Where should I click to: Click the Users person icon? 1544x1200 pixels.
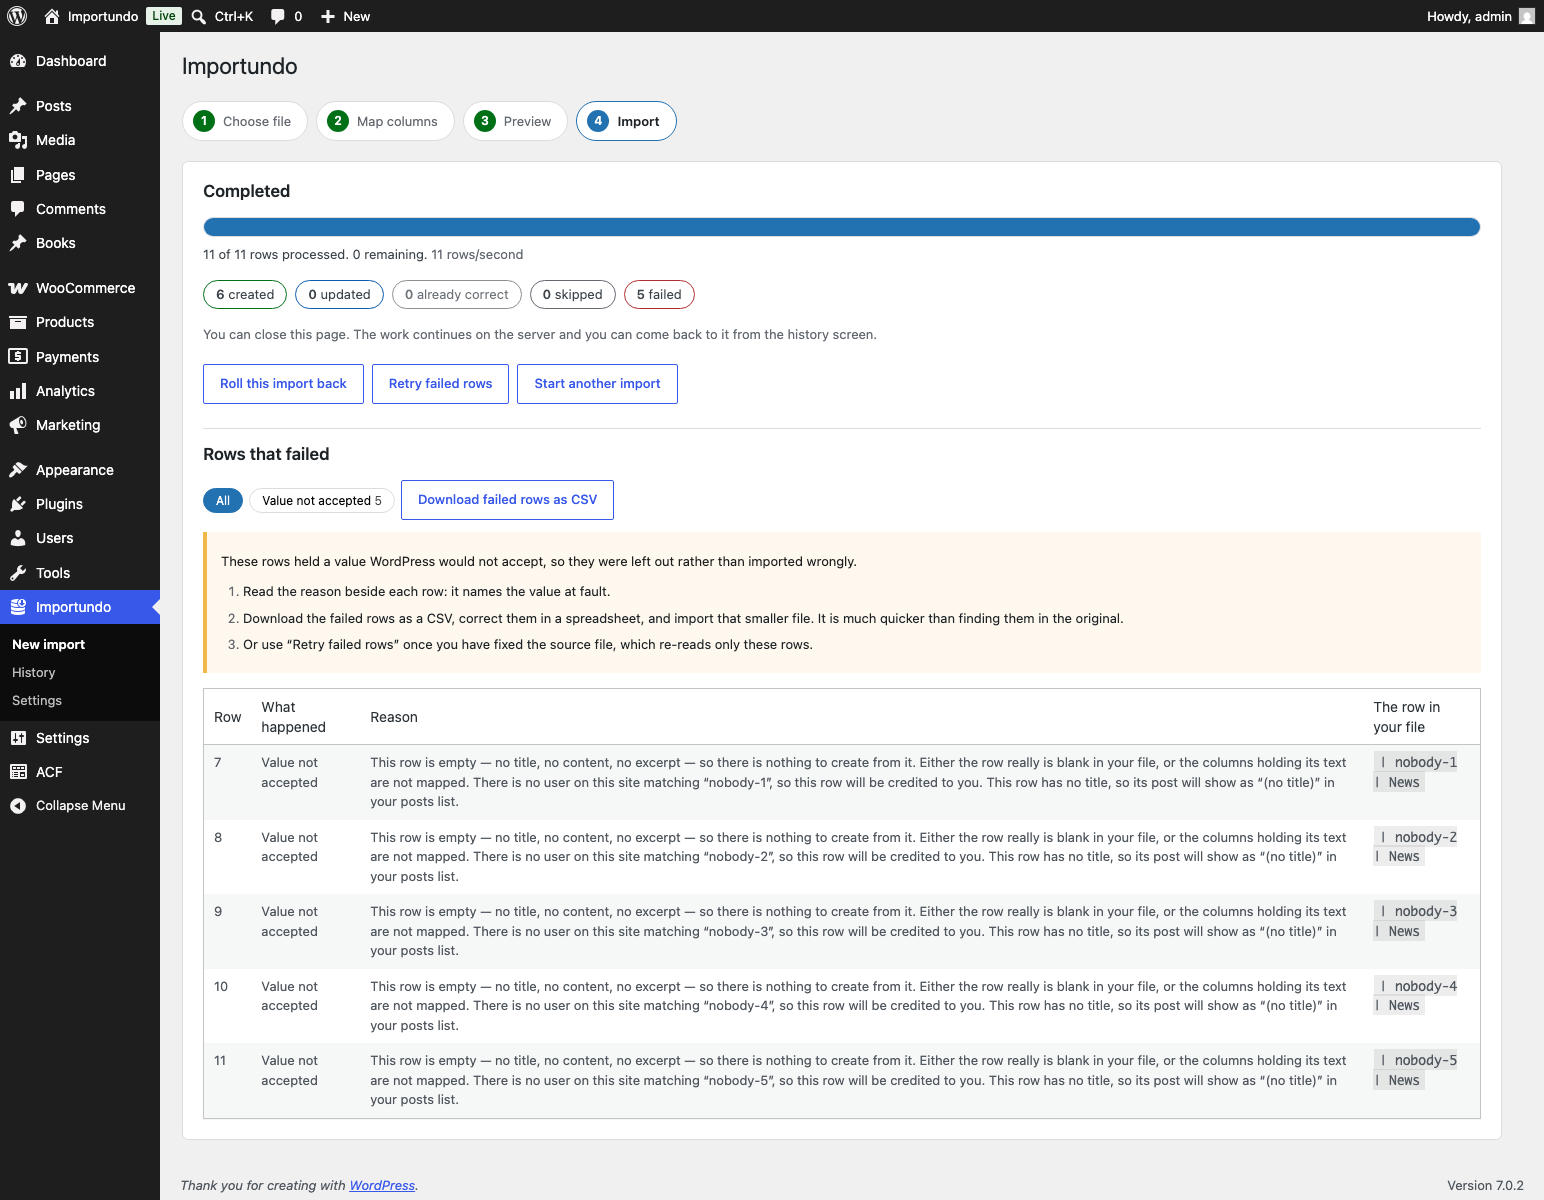click(18, 538)
